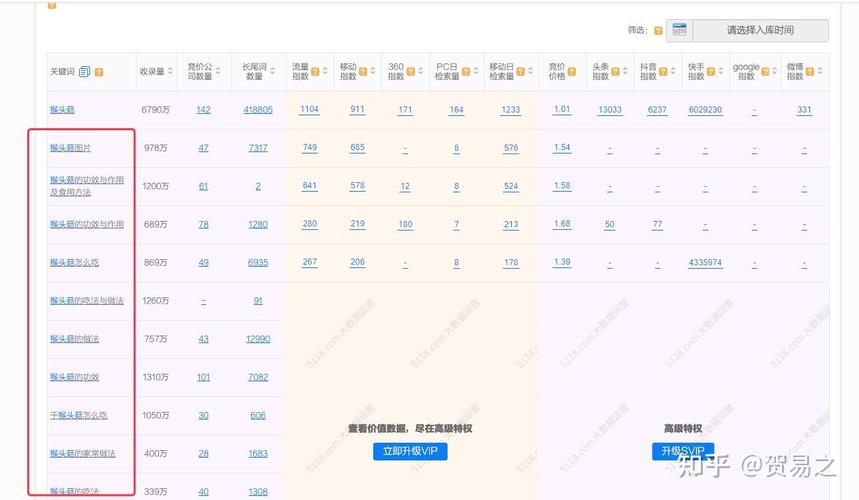
Task: Show help for the 移动指数 column
Action: 363,71
